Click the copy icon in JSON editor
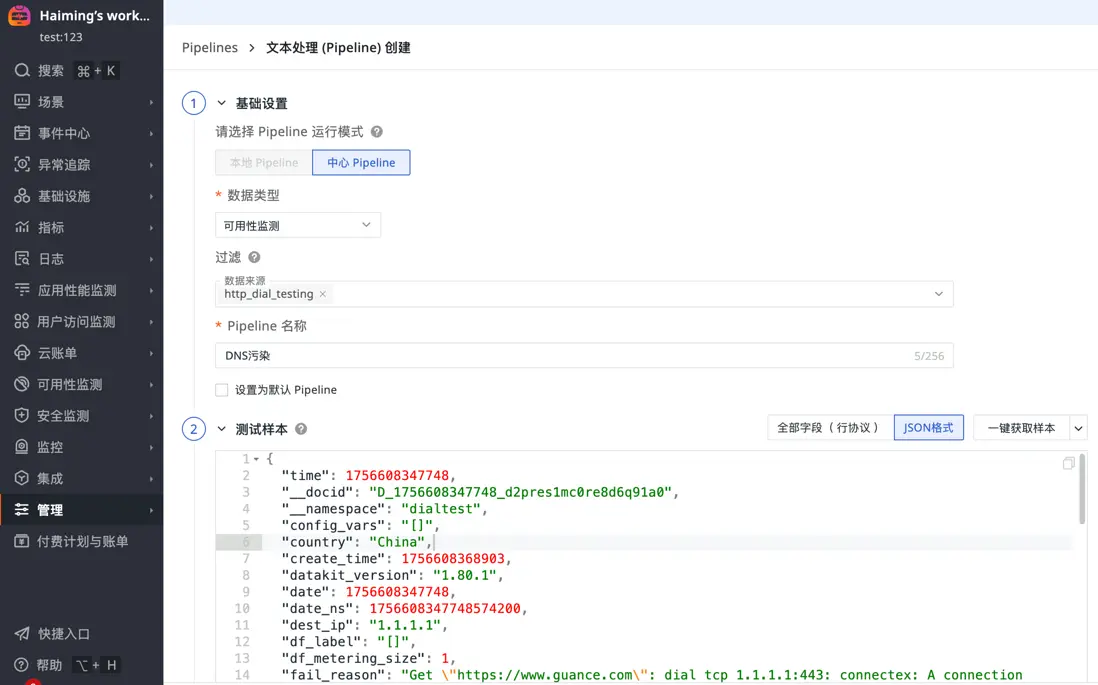 click(1069, 464)
